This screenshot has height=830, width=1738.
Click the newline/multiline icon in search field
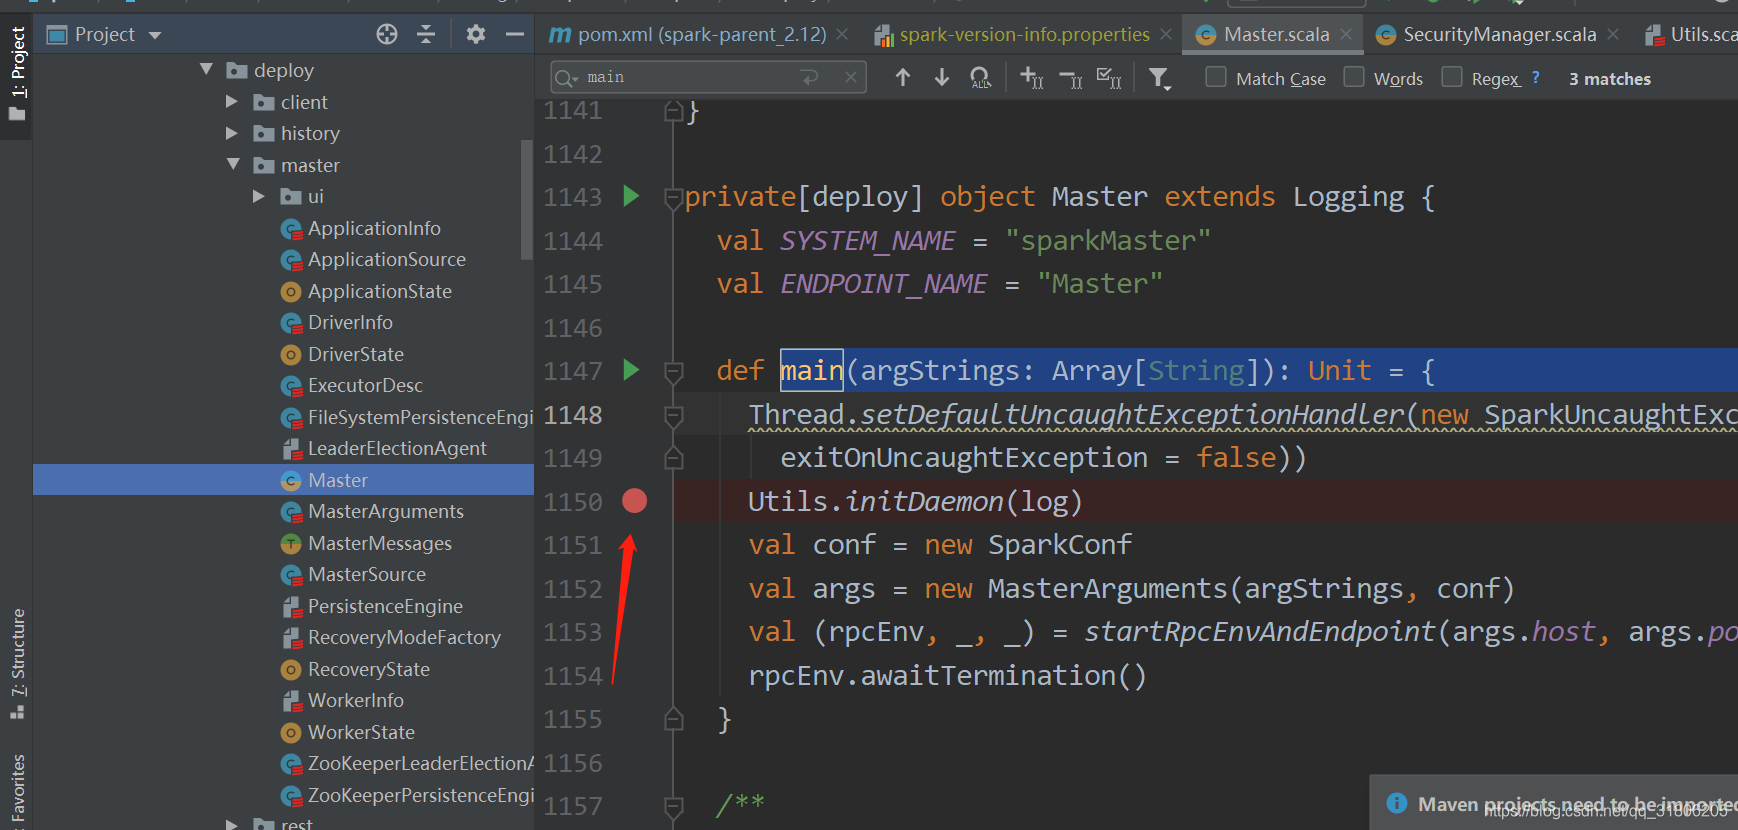[810, 77]
